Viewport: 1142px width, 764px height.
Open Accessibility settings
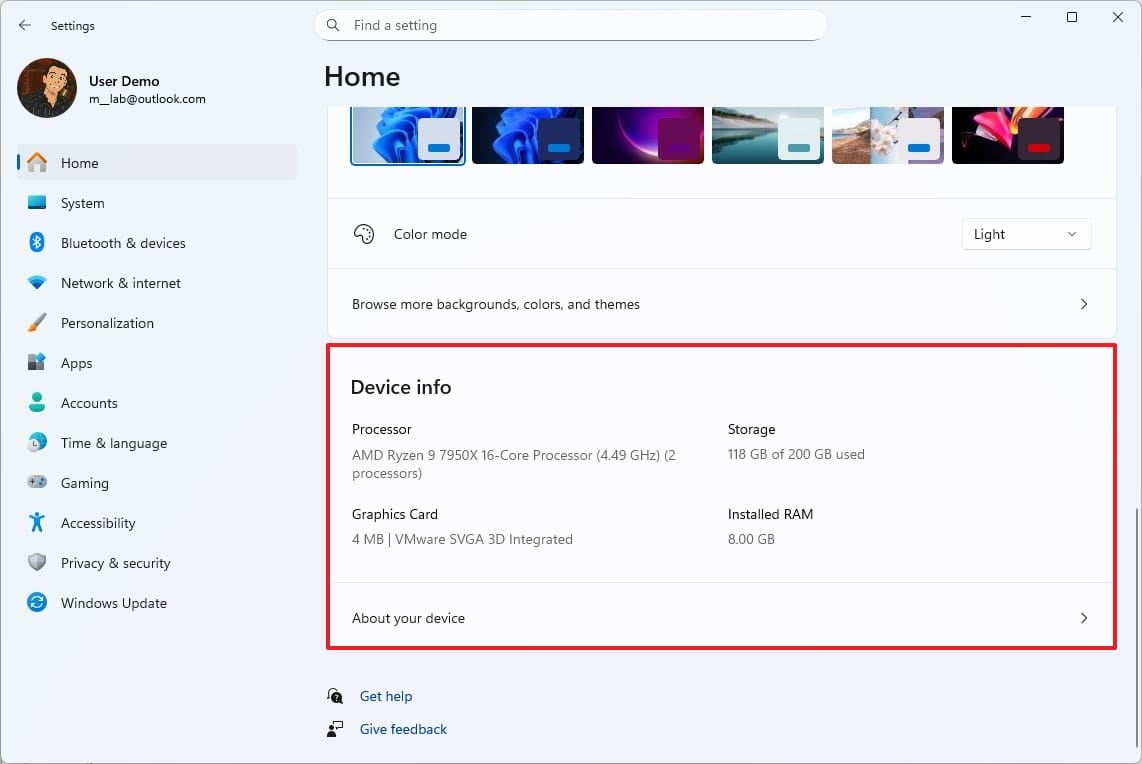tap(99, 523)
